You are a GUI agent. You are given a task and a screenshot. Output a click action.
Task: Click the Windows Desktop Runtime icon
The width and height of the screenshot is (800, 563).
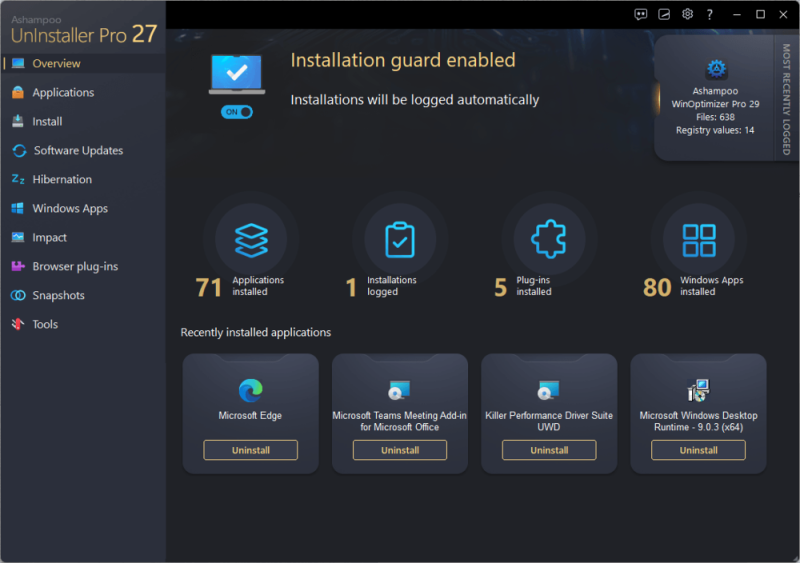698,390
